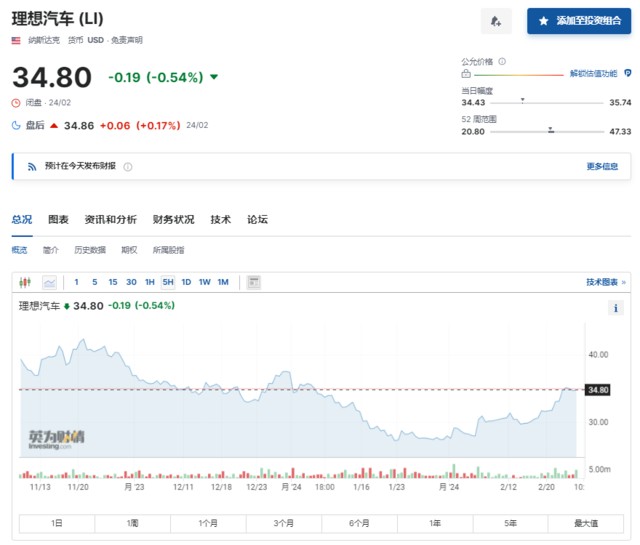Choose the 3个月 time range
This screenshot has width=640, height=545.
click(x=286, y=523)
